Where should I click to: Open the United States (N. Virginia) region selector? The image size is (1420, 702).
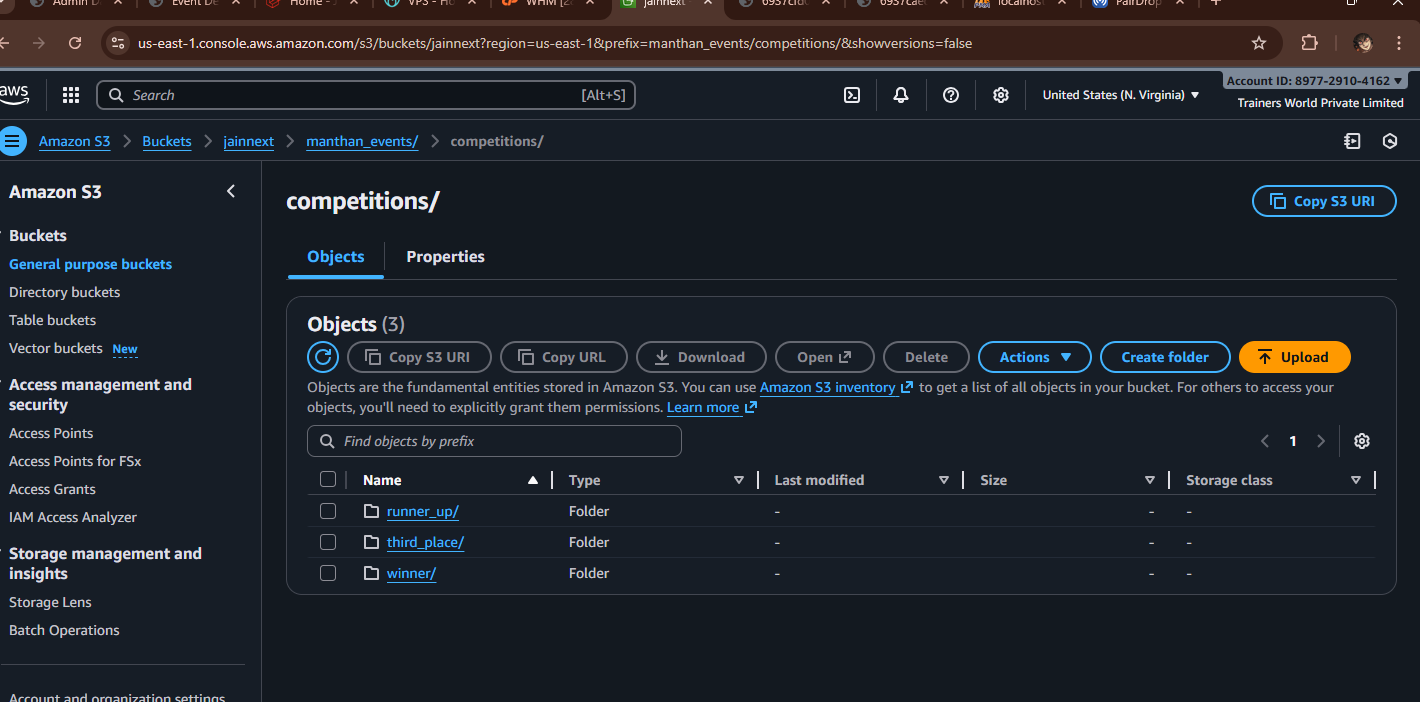pos(1120,95)
